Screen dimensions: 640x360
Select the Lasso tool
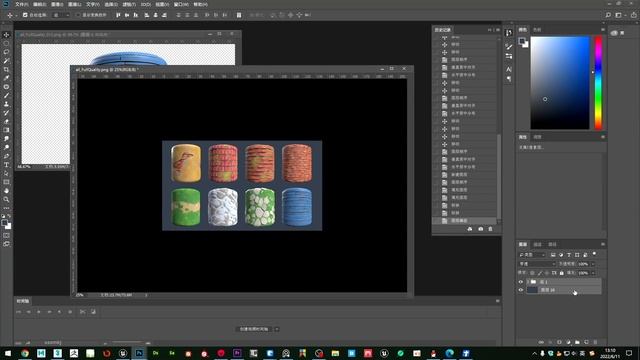click(x=6, y=52)
